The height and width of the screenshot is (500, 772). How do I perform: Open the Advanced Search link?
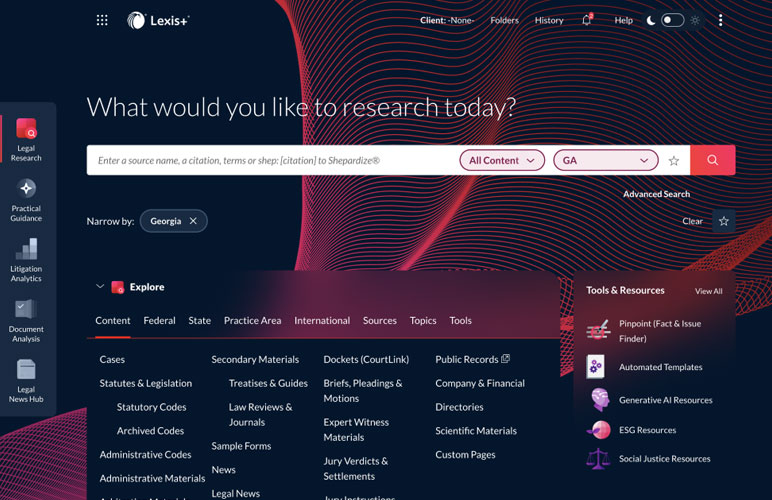[656, 194]
